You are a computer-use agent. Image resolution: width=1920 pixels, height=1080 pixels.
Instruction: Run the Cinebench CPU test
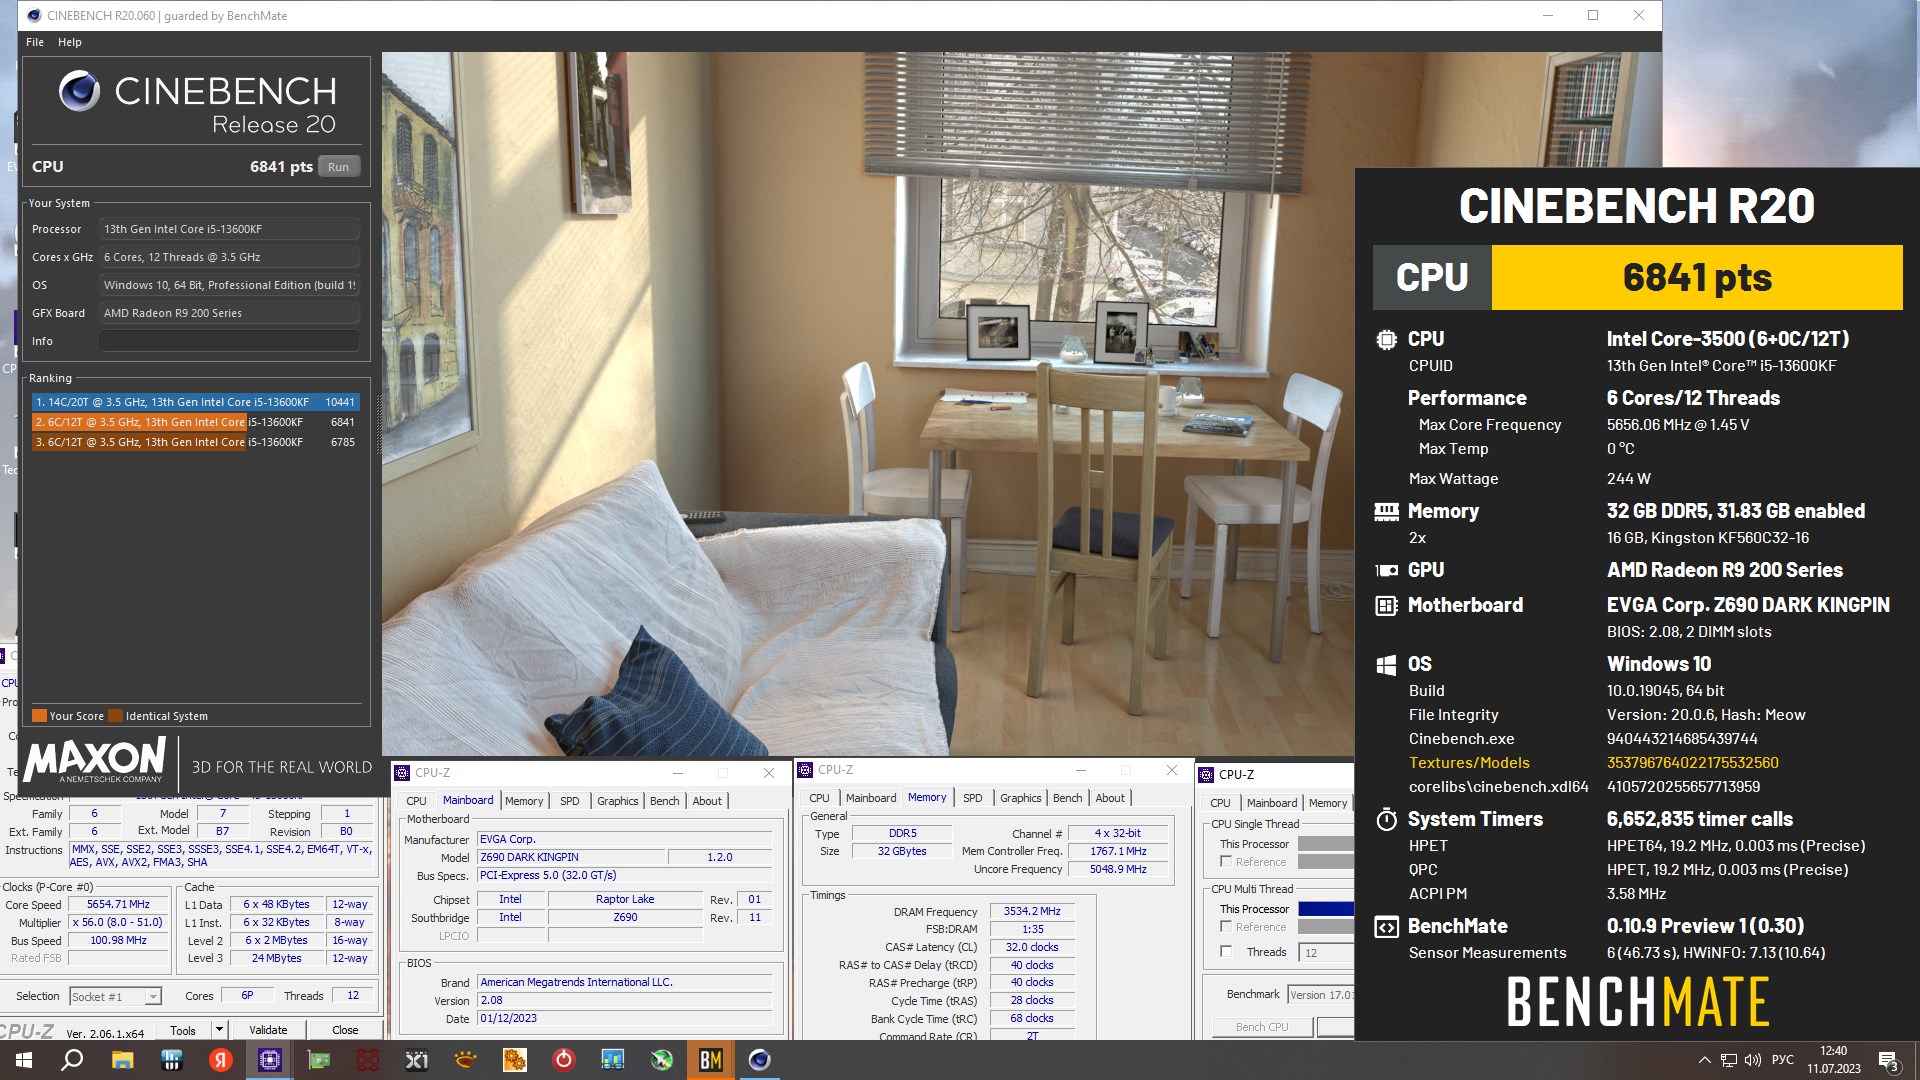[x=339, y=167]
